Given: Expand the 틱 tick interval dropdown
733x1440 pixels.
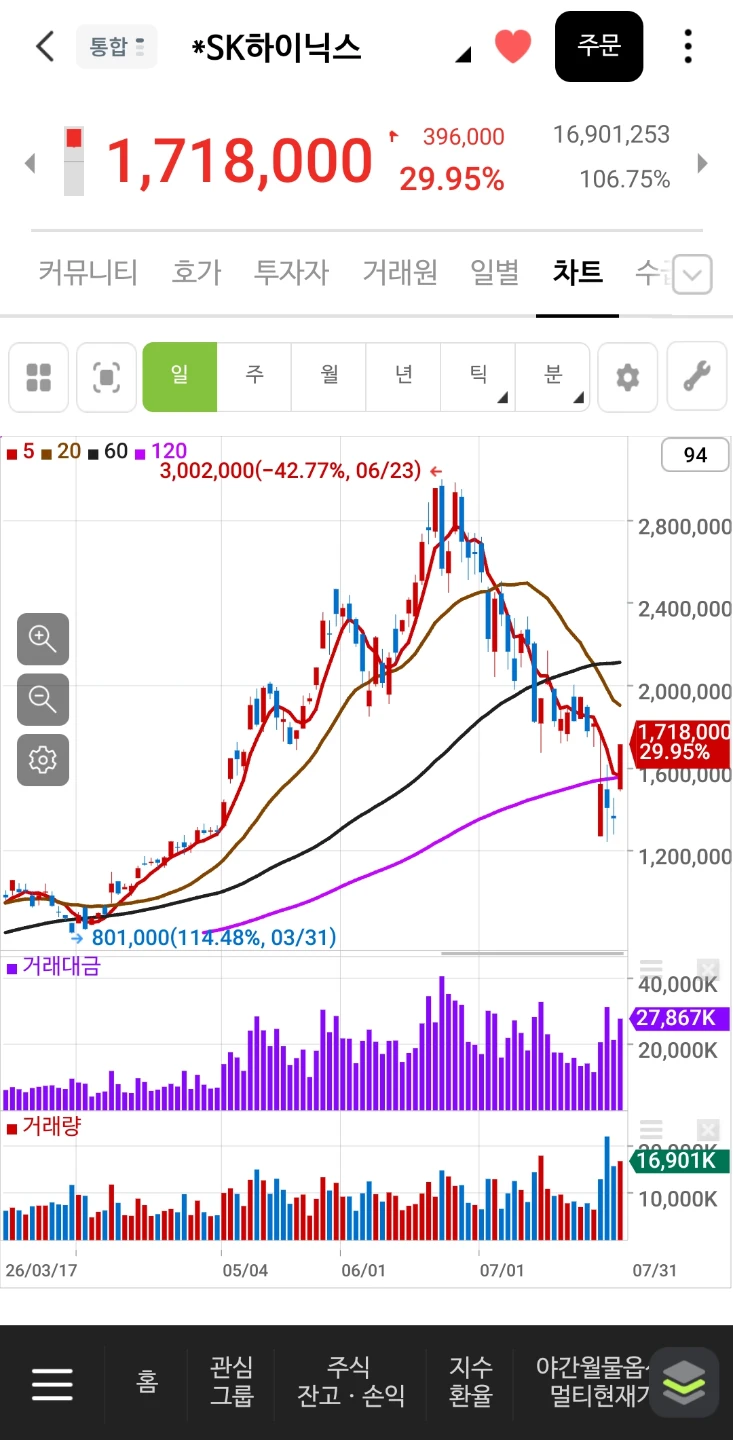Looking at the screenshot, I should point(478,377).
